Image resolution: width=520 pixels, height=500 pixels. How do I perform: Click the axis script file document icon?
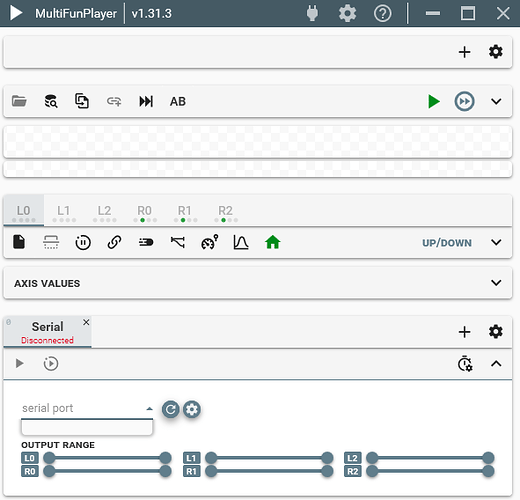19,242
